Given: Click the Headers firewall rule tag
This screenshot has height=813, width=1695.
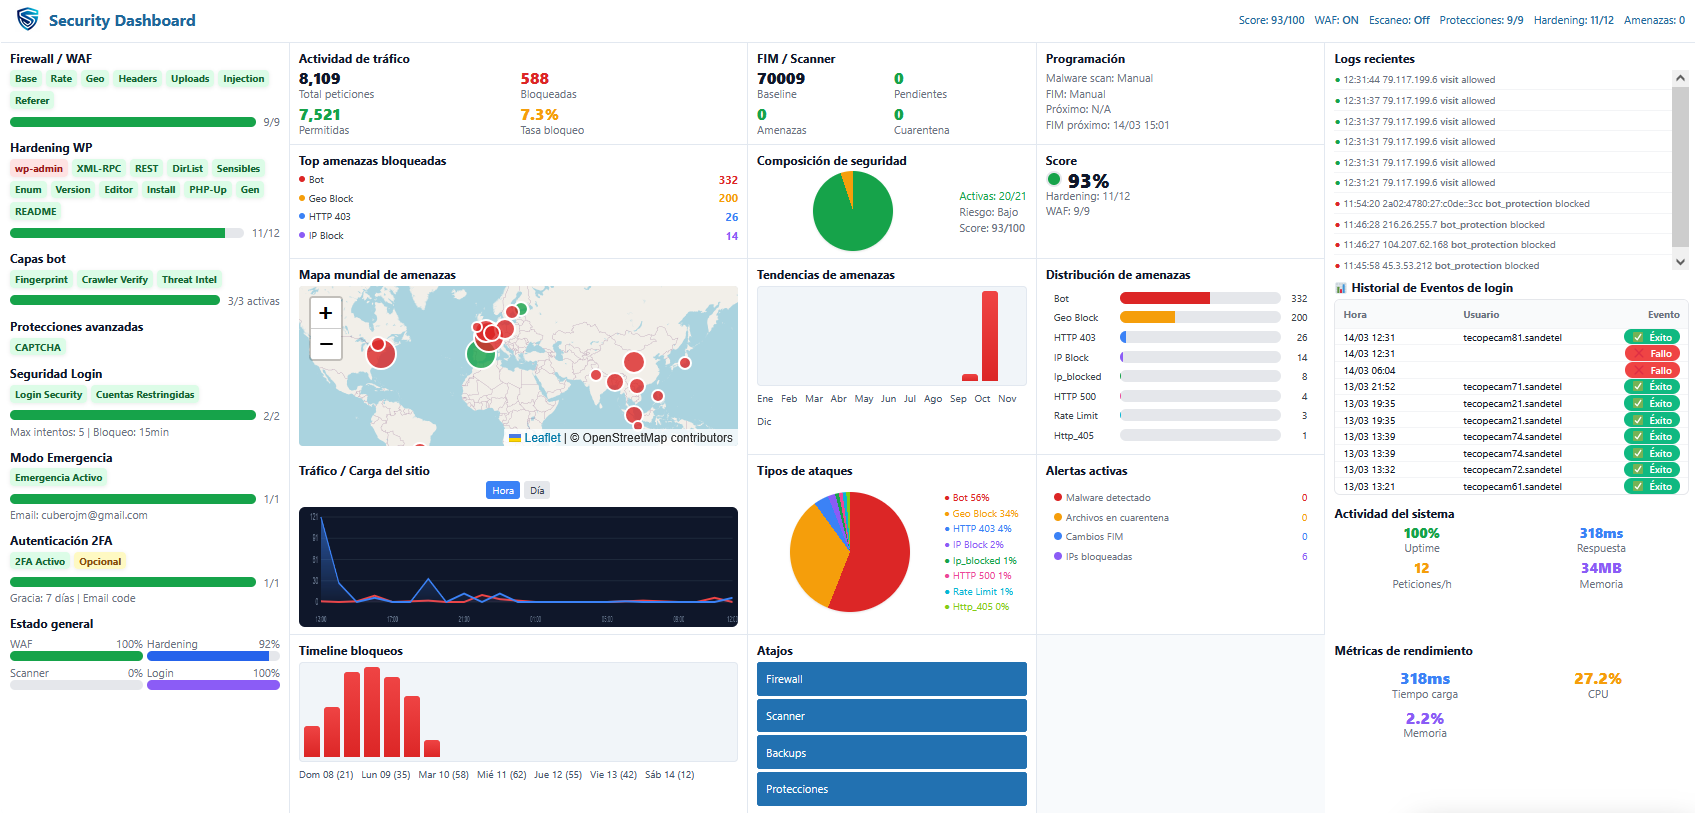Looking at the screenshot, I should (x=138, y=79).
